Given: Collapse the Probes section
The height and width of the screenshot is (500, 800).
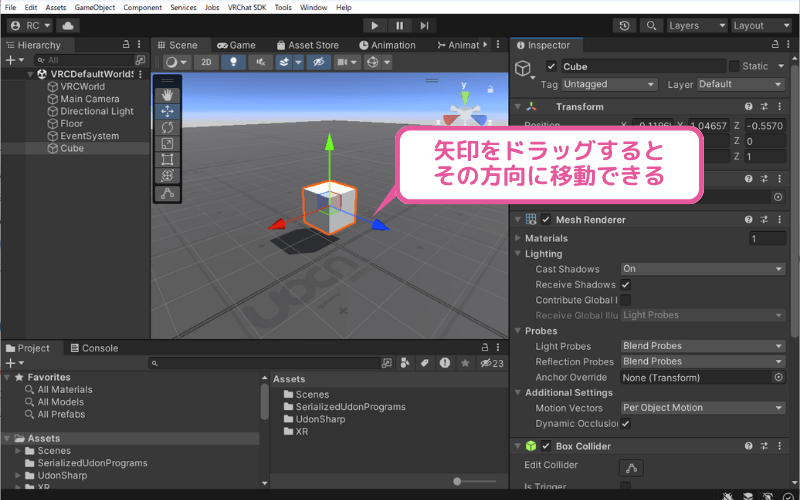Looking at the screenshot, I should click(x=518, y=331).
